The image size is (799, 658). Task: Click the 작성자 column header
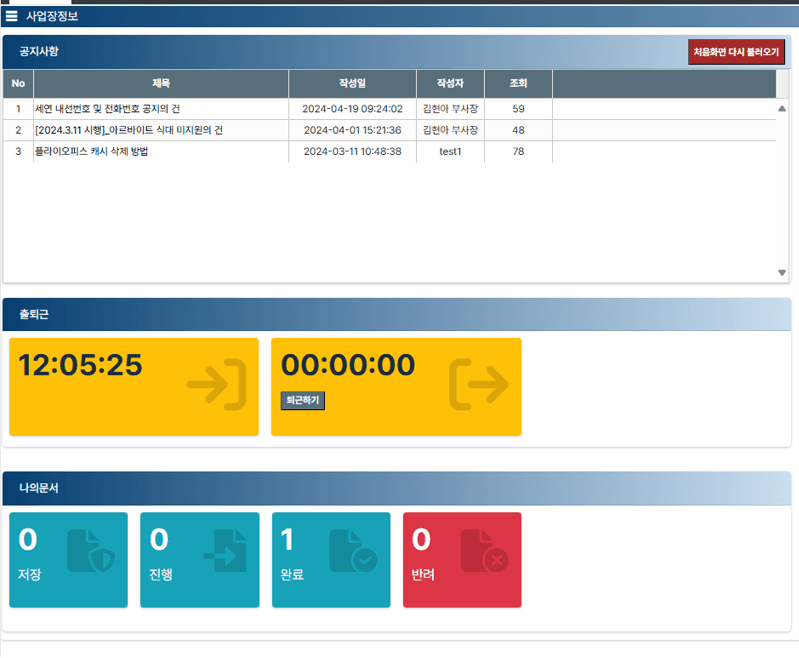click(x=450, y=83)
